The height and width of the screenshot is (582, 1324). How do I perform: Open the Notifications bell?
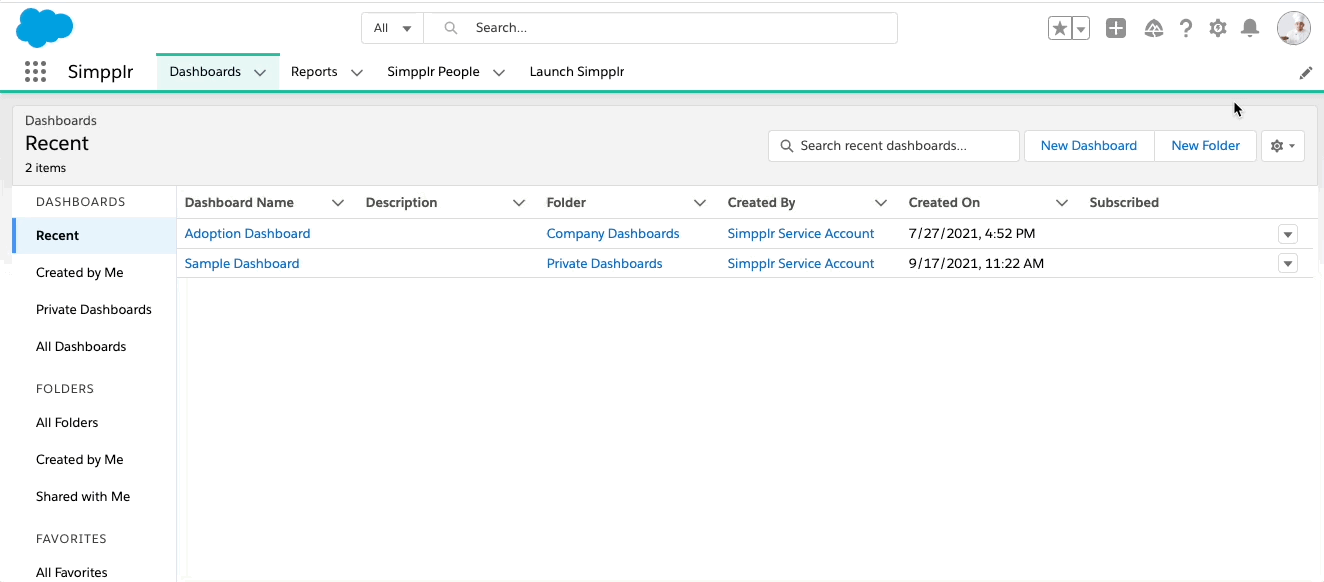point(1250,28)
